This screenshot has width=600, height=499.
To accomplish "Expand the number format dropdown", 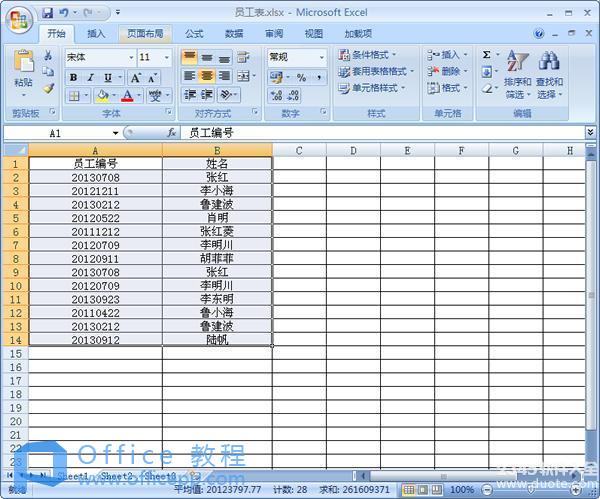I will [321, 57].
